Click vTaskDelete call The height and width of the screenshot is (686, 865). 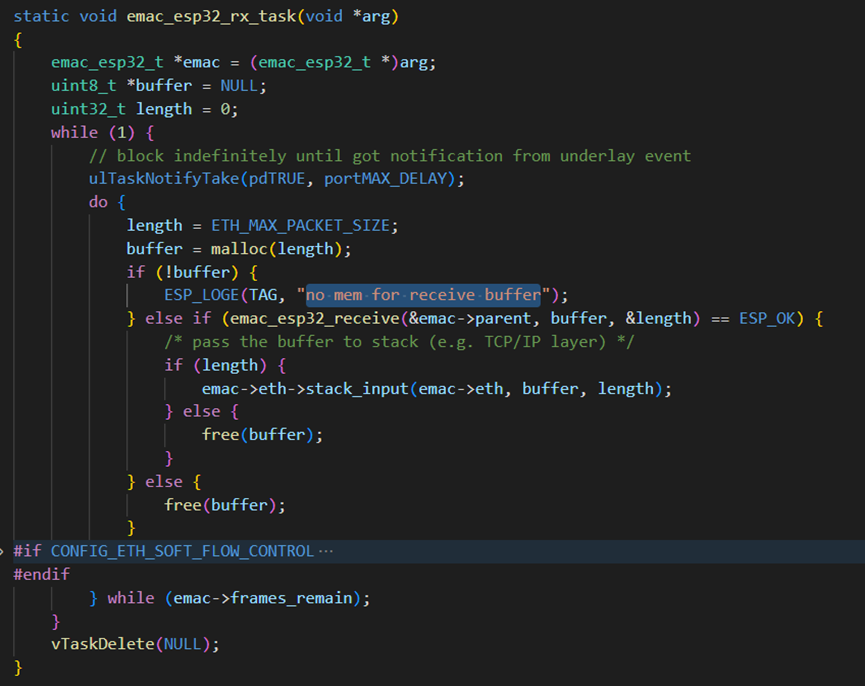tap(103, 644)
